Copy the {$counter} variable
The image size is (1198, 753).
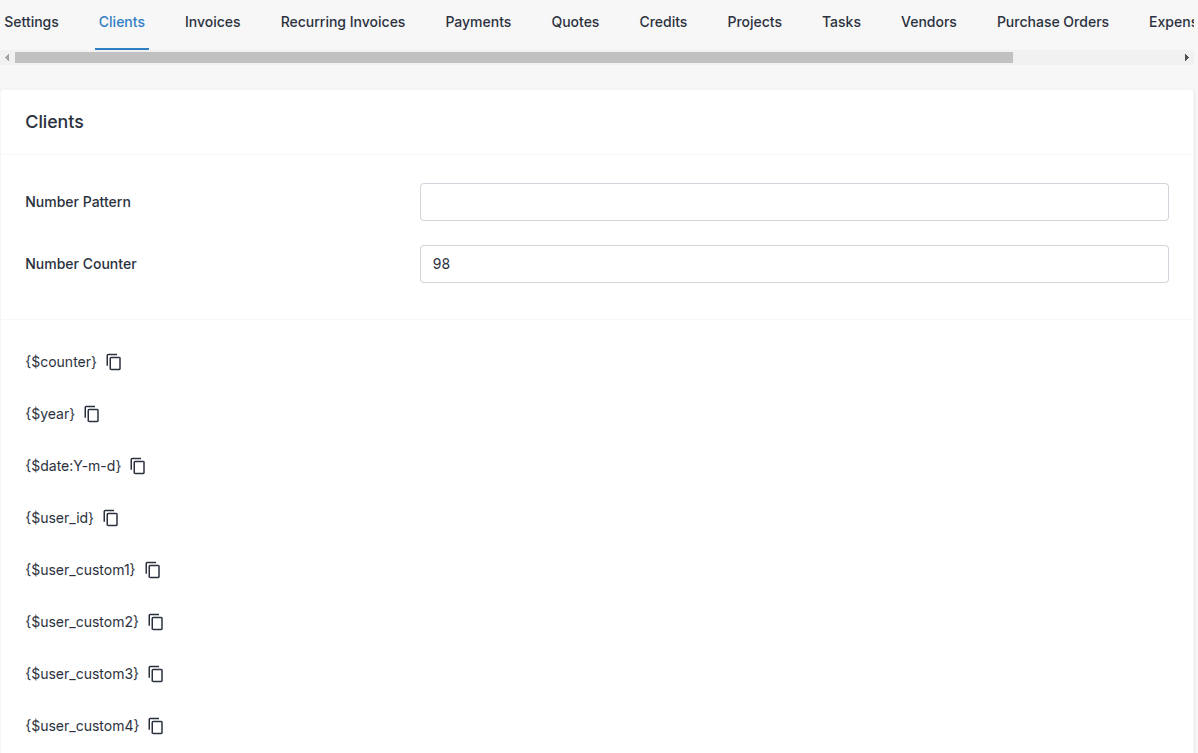tap(114, 362)
